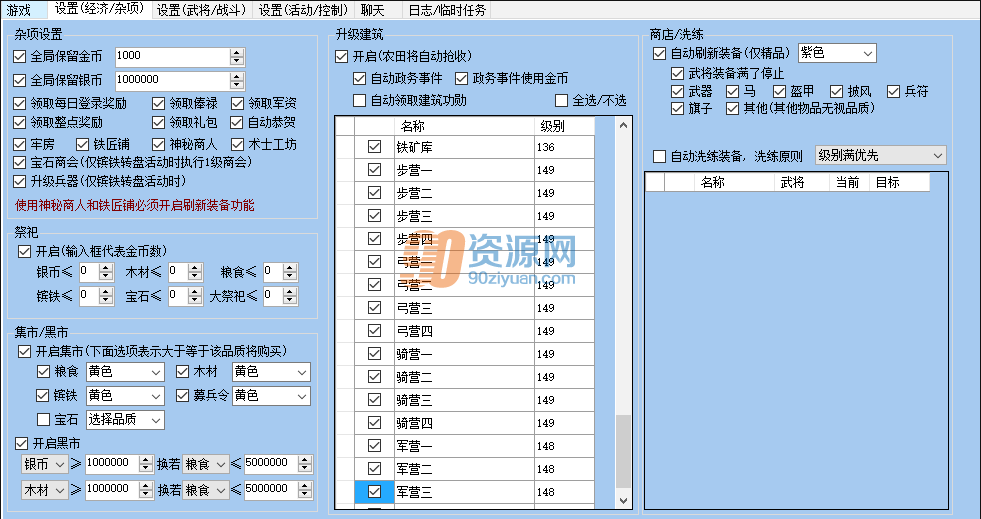This screenshot has height=519, width=981.
Task: Toggle the 开启黑市 checkbox
Action: point(22,444)
